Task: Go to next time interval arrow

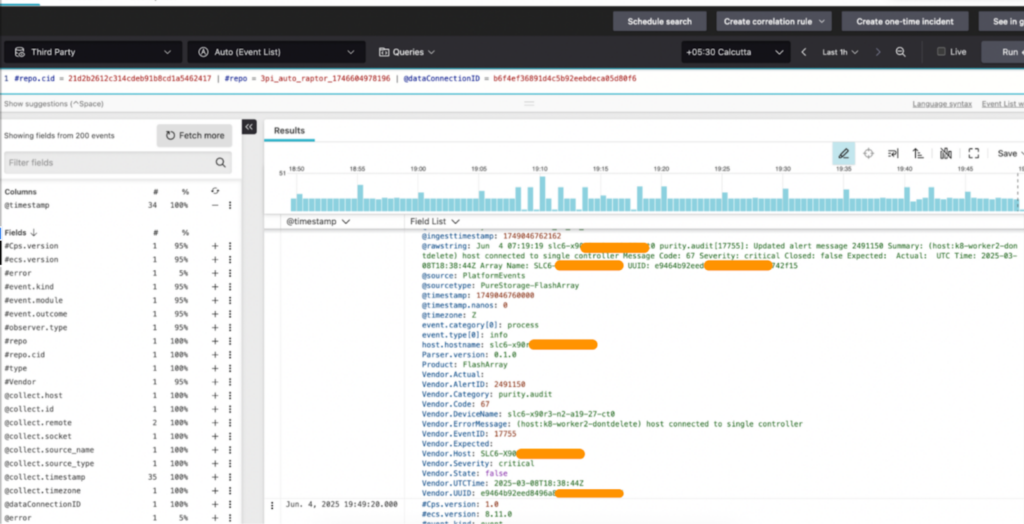Action: [x=878, y=52]
